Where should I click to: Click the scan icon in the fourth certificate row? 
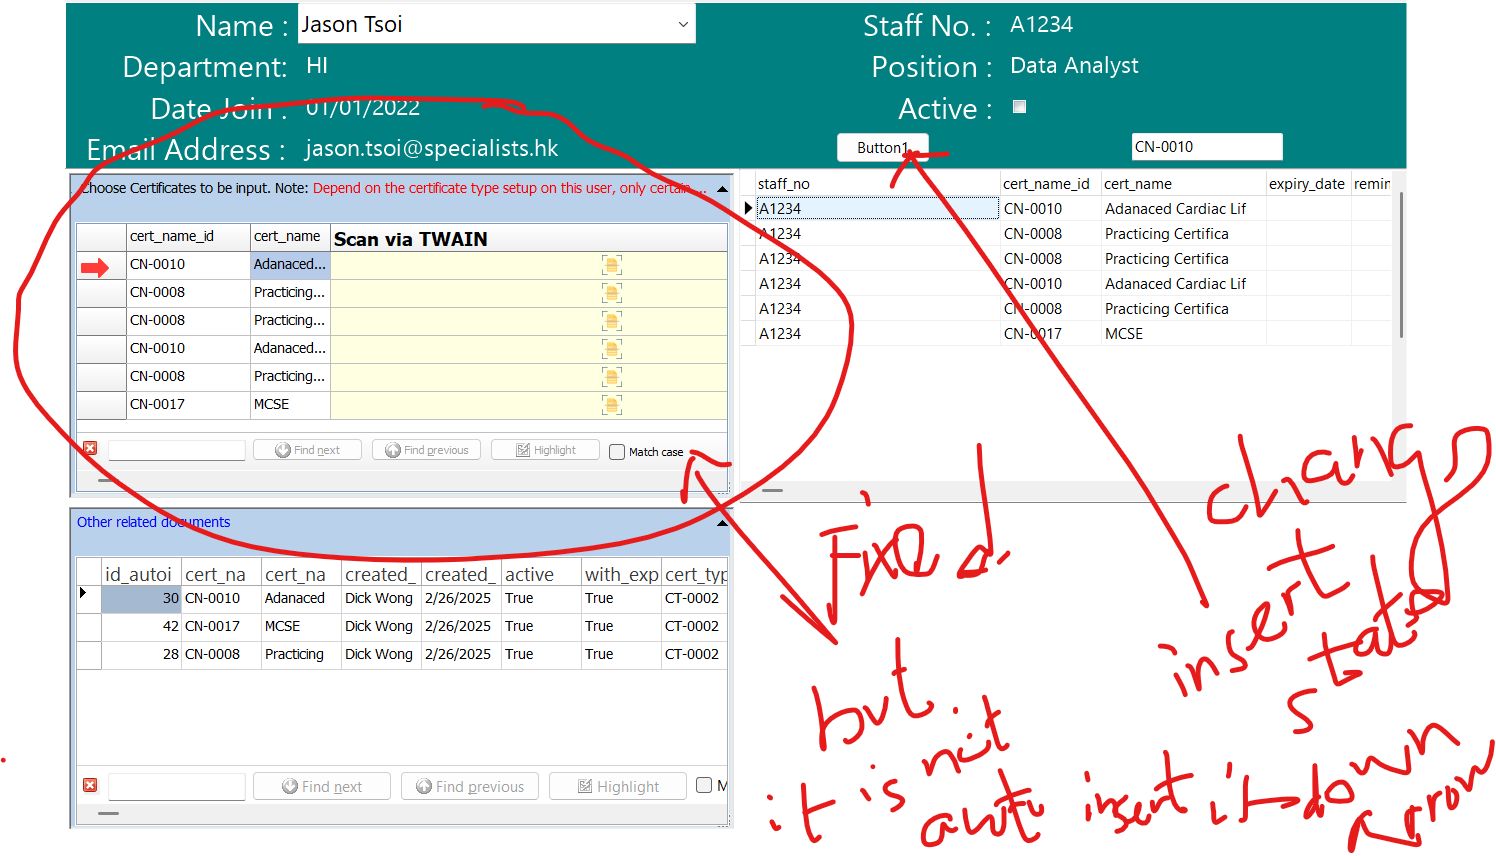612,349
